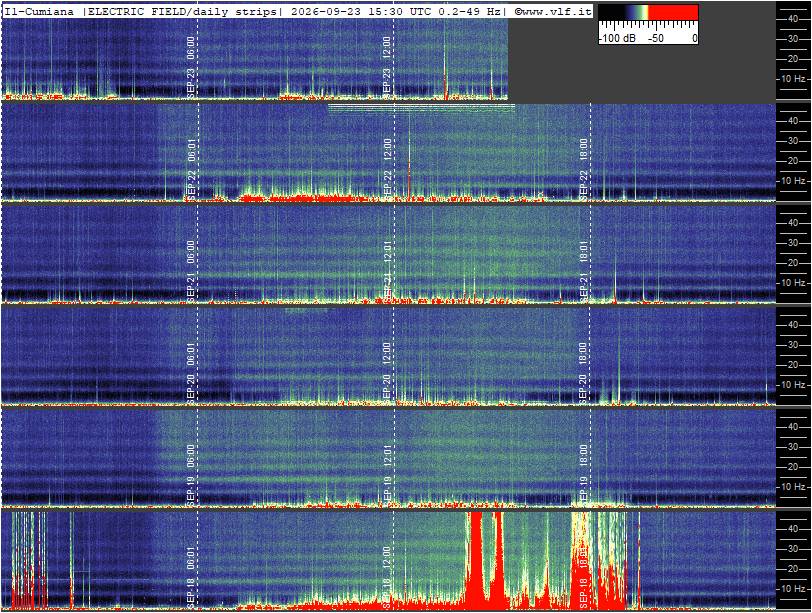Click the 12:01 marker on SEP-19 strip
The height and width of the screenshot is (613, 812).
387,455
